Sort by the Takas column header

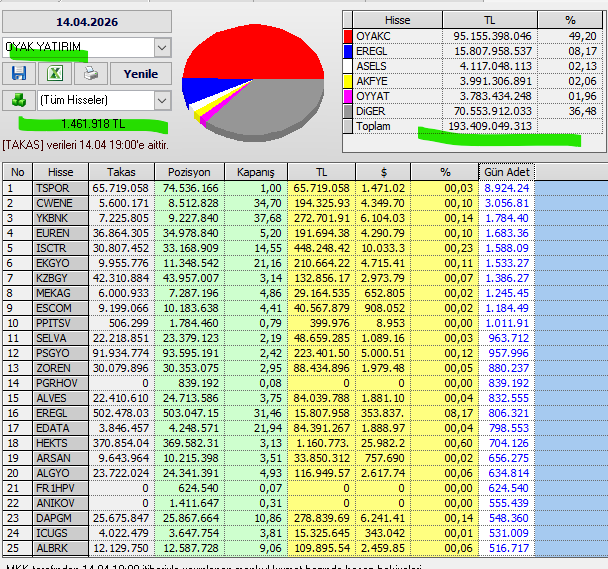coord(121,172)
